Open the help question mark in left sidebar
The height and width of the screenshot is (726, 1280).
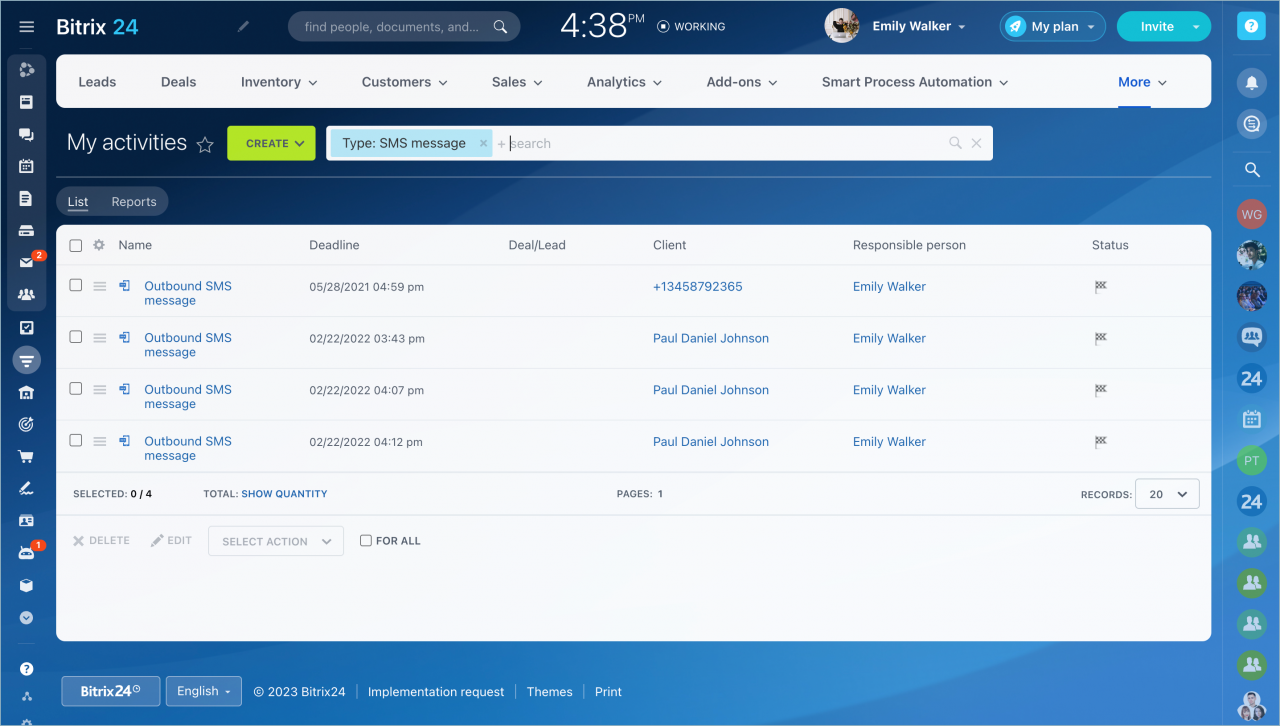pyautogui.click(x=27, y=669)
